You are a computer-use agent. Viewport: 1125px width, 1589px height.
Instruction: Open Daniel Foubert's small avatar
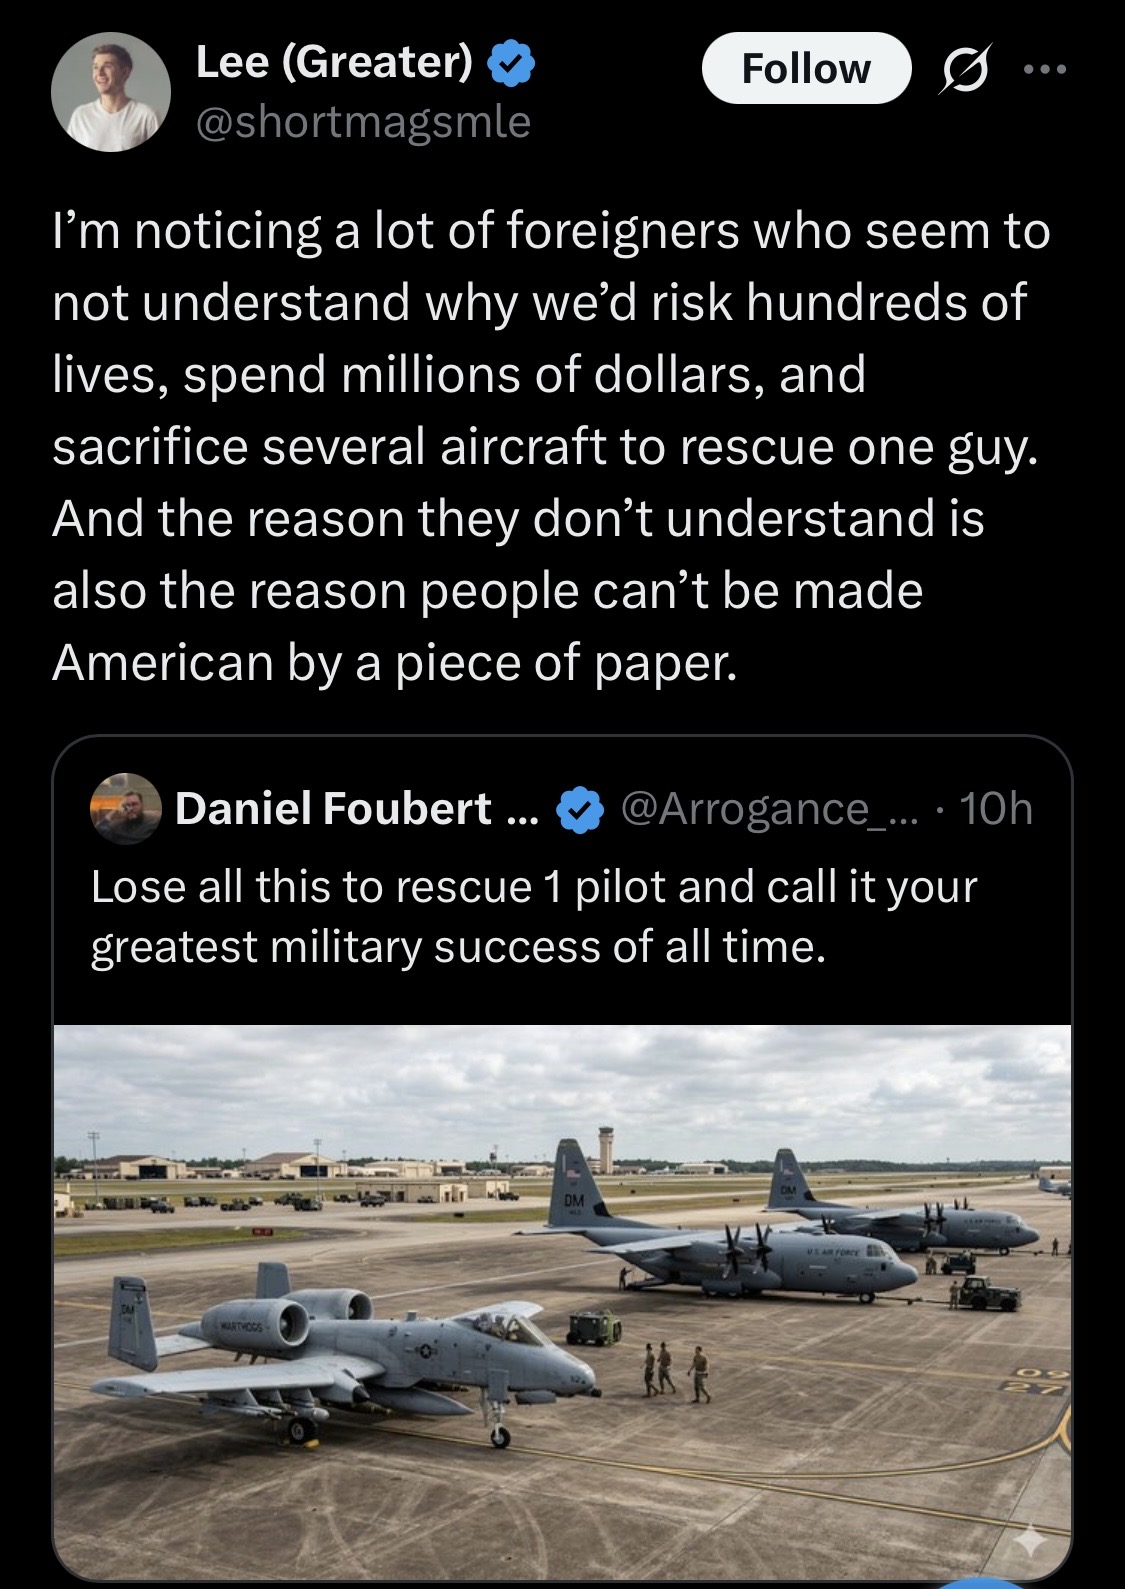coord(126,808)
